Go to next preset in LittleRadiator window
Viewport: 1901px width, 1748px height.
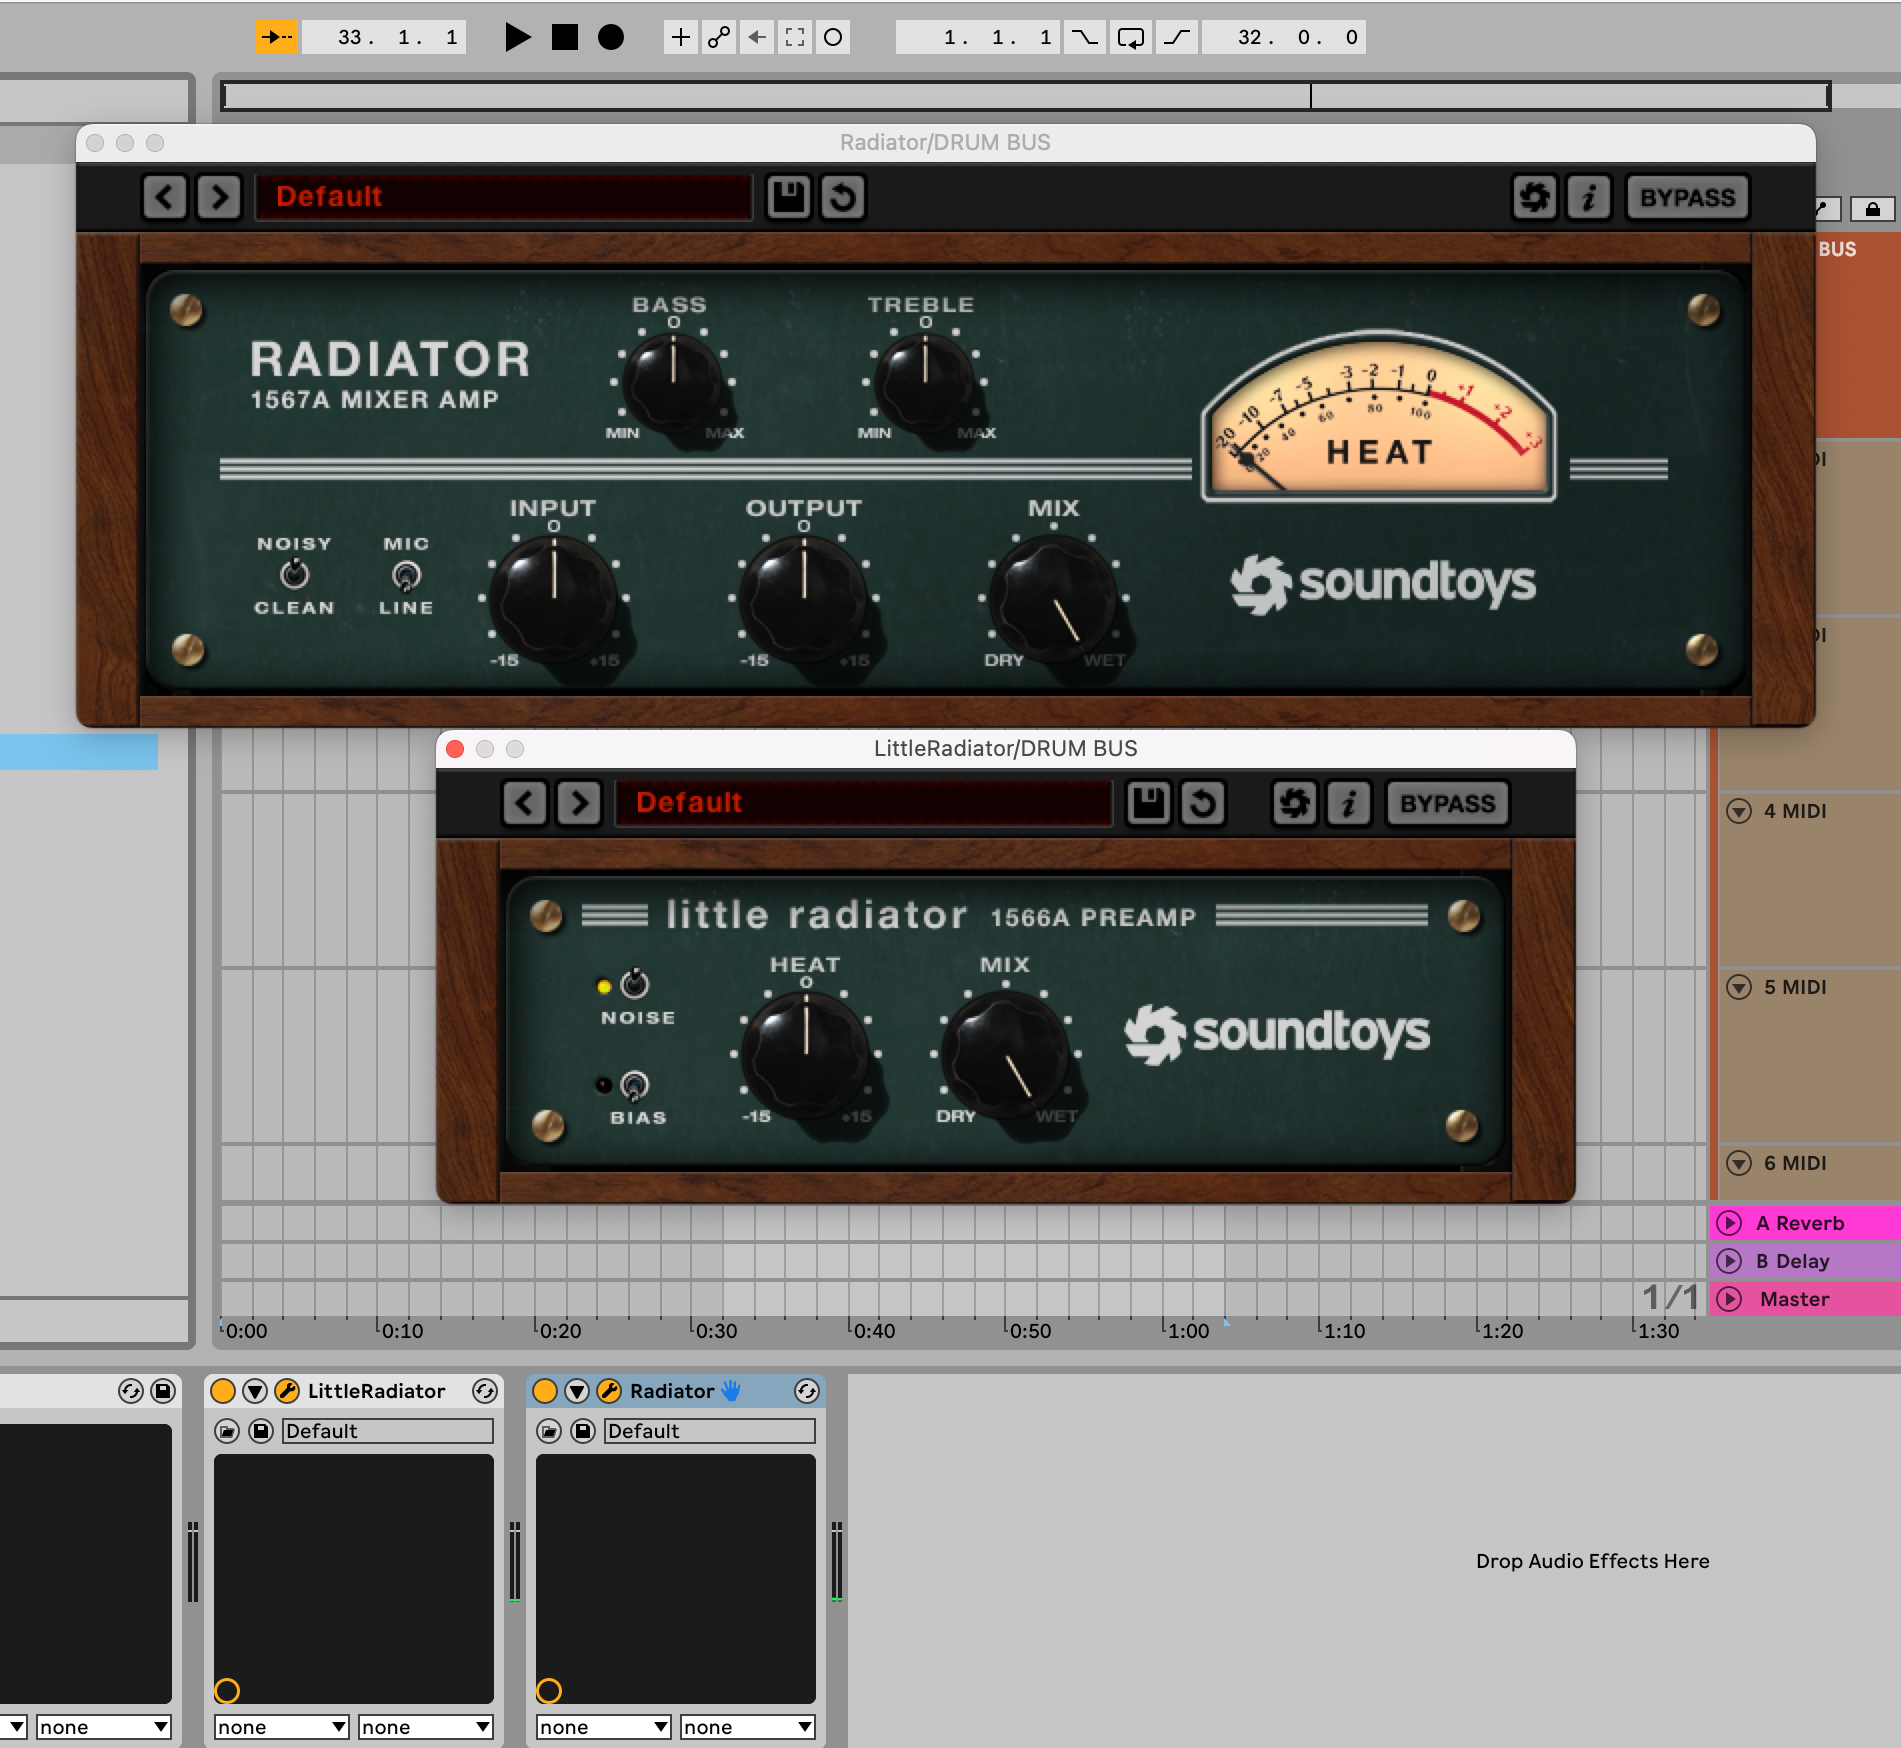pos(579,803)
